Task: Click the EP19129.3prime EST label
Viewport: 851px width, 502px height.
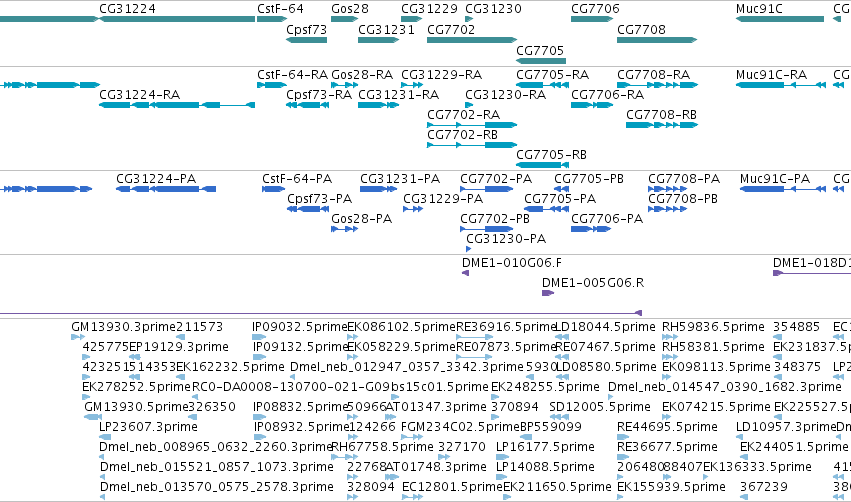Action: coord(179,347)
